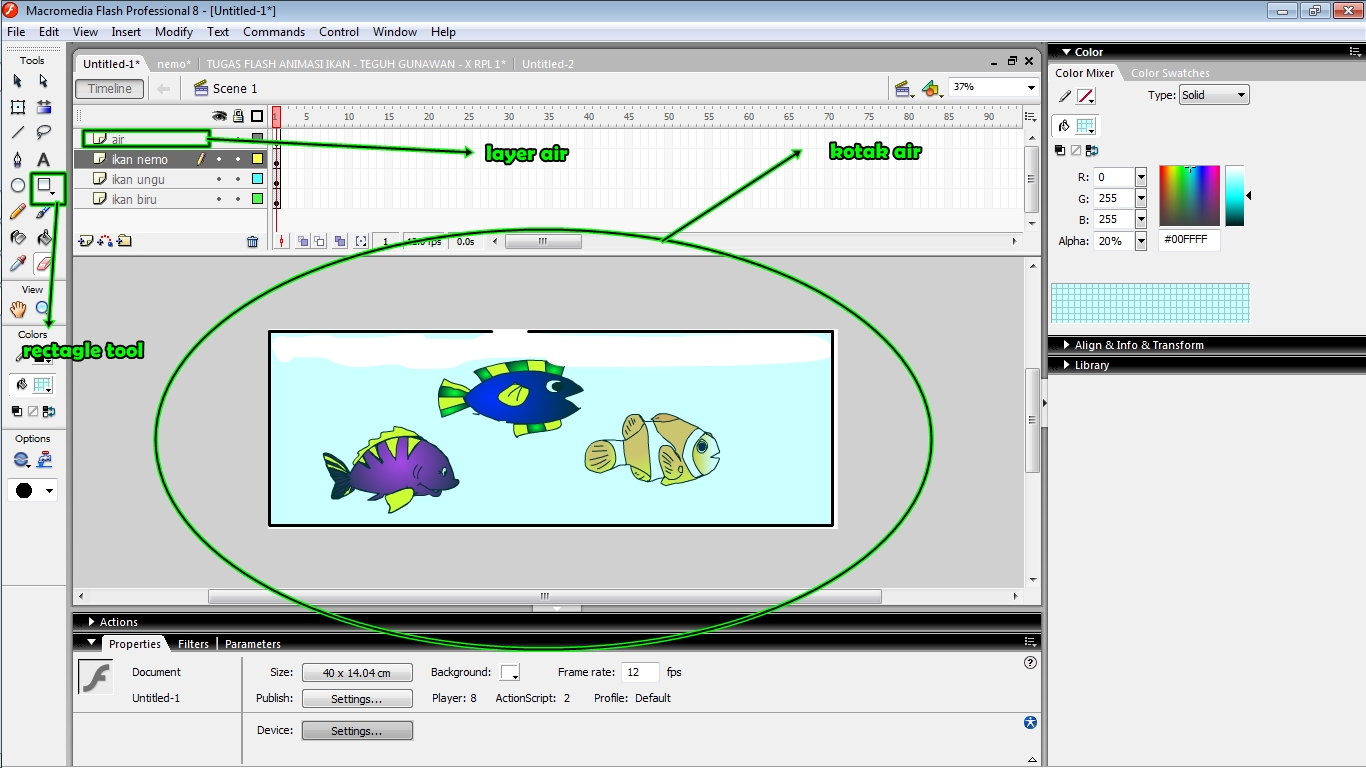Image resolution: width=1366 pixels, height=768 pixels.
Task: Delete layer with the trash icon
Action: coord(253,241)
